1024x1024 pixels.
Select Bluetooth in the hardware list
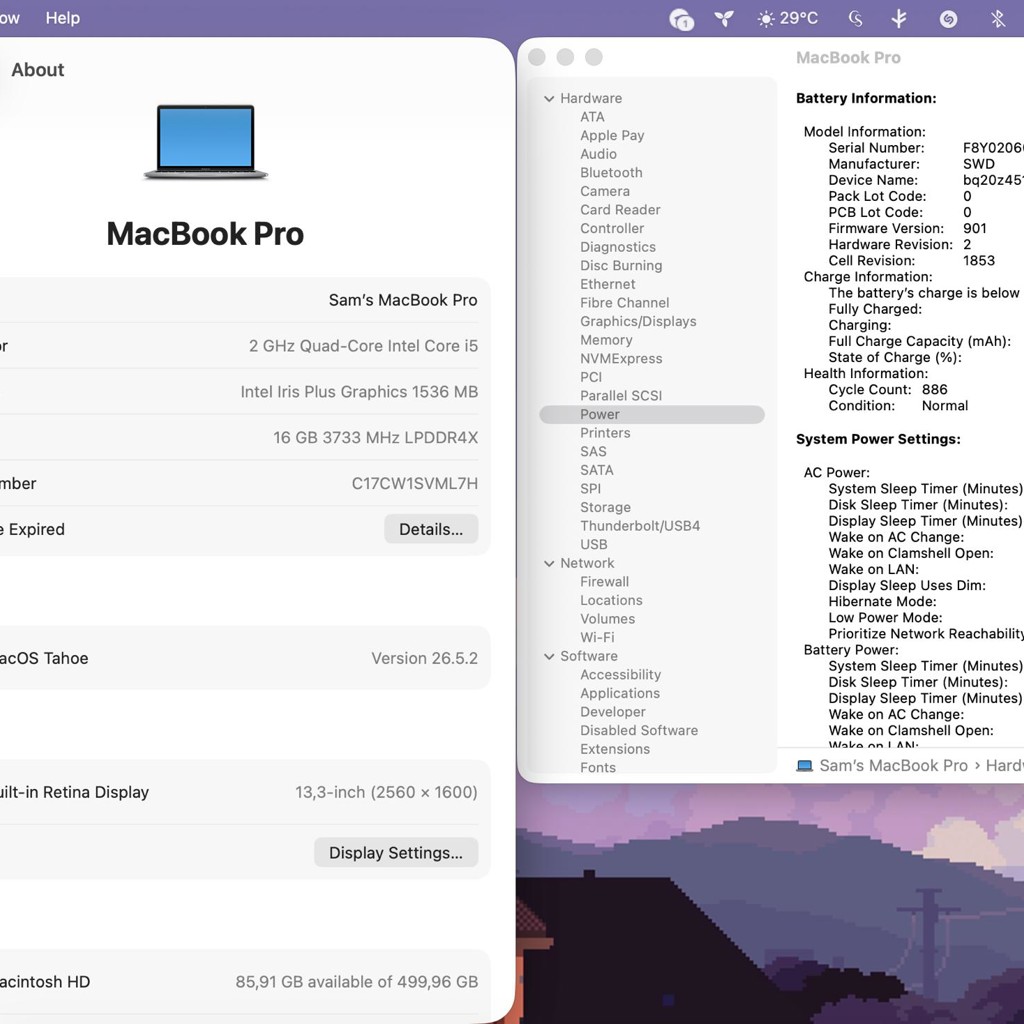tap(611, 172)
